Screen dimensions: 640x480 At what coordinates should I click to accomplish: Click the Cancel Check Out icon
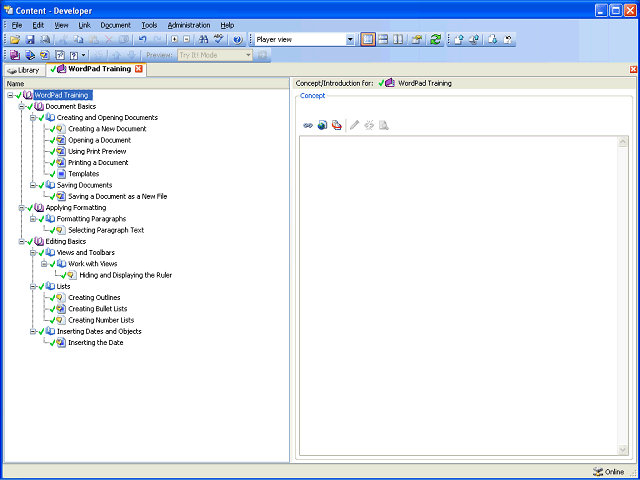[507, 40]
